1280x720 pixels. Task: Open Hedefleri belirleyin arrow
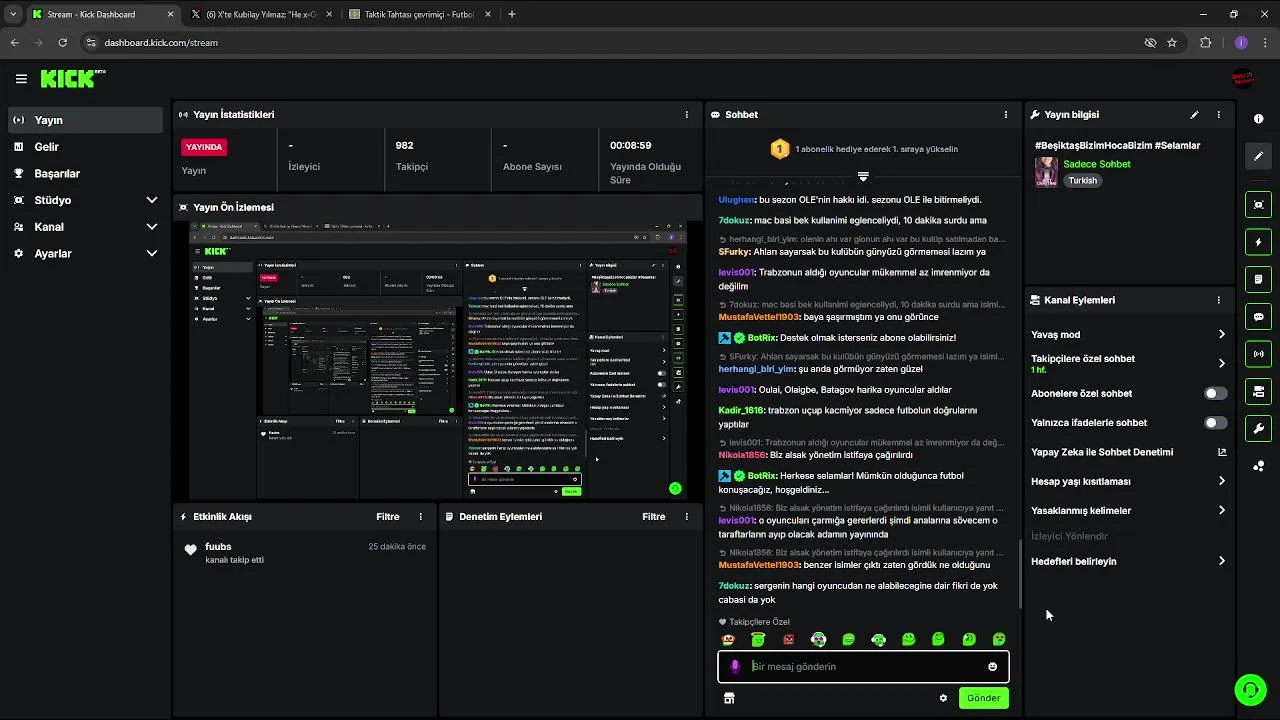[x=1221, y=561]
